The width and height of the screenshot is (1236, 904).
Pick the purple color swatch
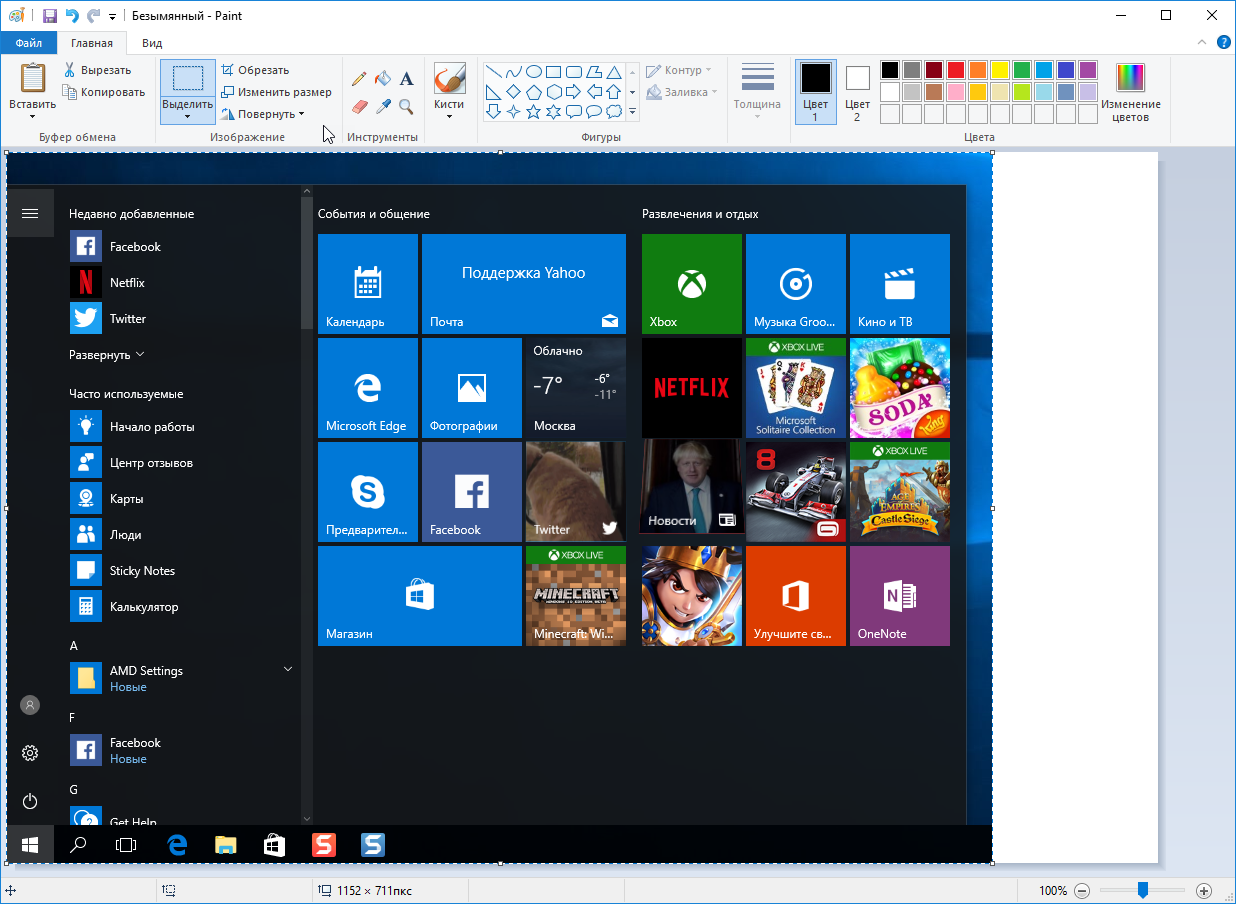pyautogui.click(x=1087, y=70)
